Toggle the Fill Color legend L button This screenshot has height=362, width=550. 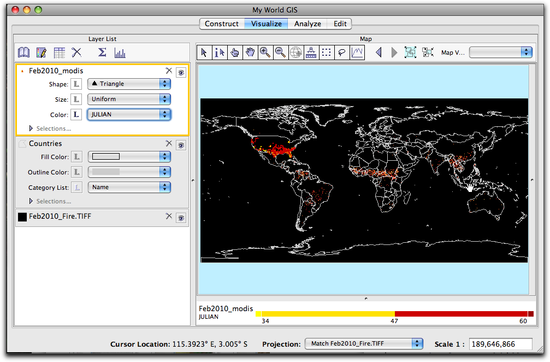pyautogui.click(x=76, y=156)
